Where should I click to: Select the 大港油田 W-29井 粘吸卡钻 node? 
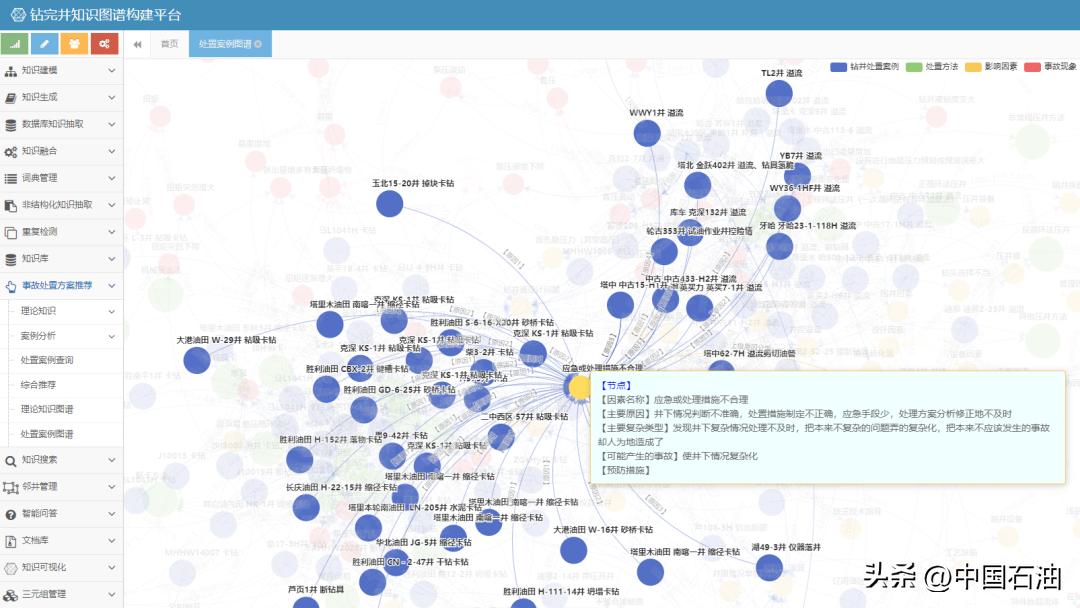coord(196,360)
